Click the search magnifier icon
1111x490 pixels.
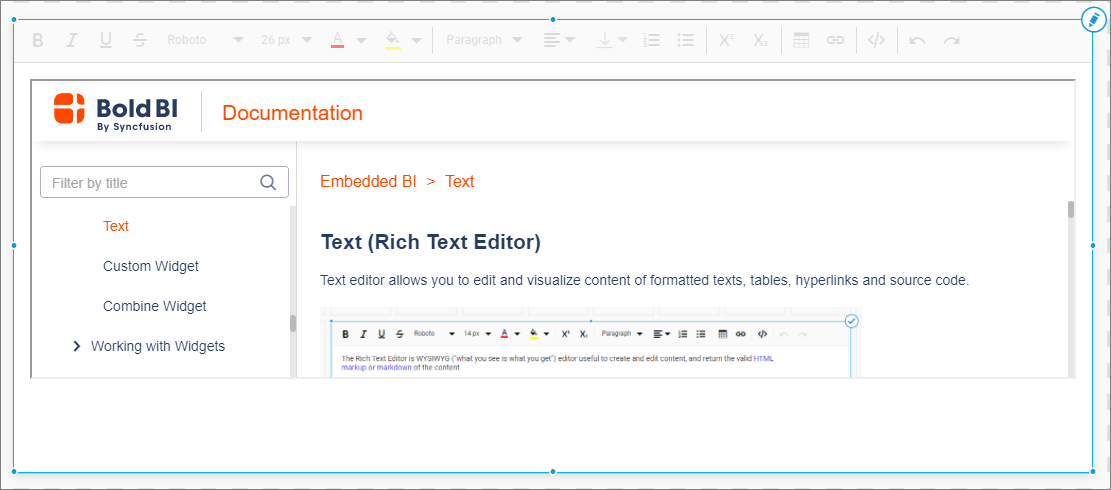[268, 182]
